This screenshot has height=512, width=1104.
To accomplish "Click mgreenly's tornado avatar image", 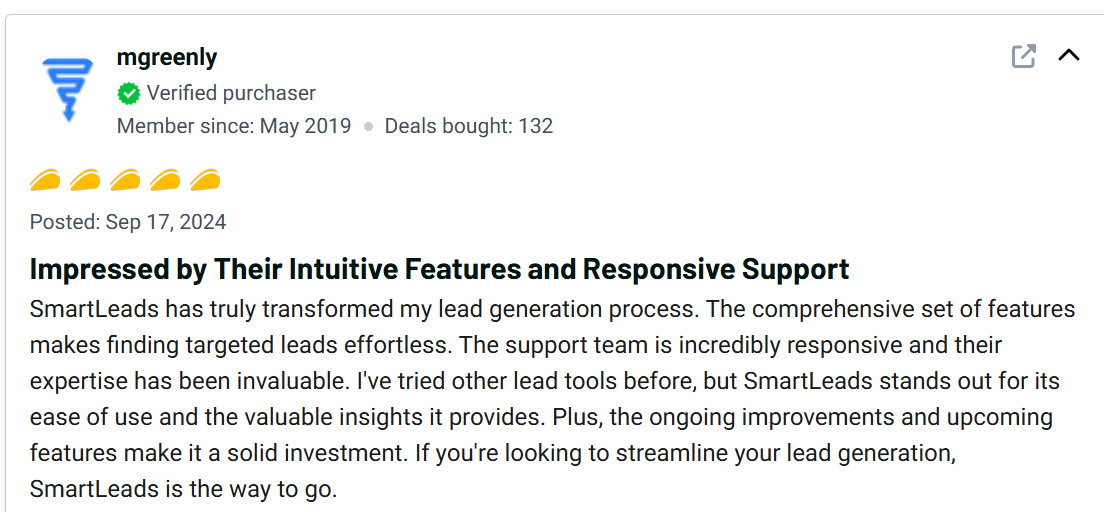I will point(67,89).
